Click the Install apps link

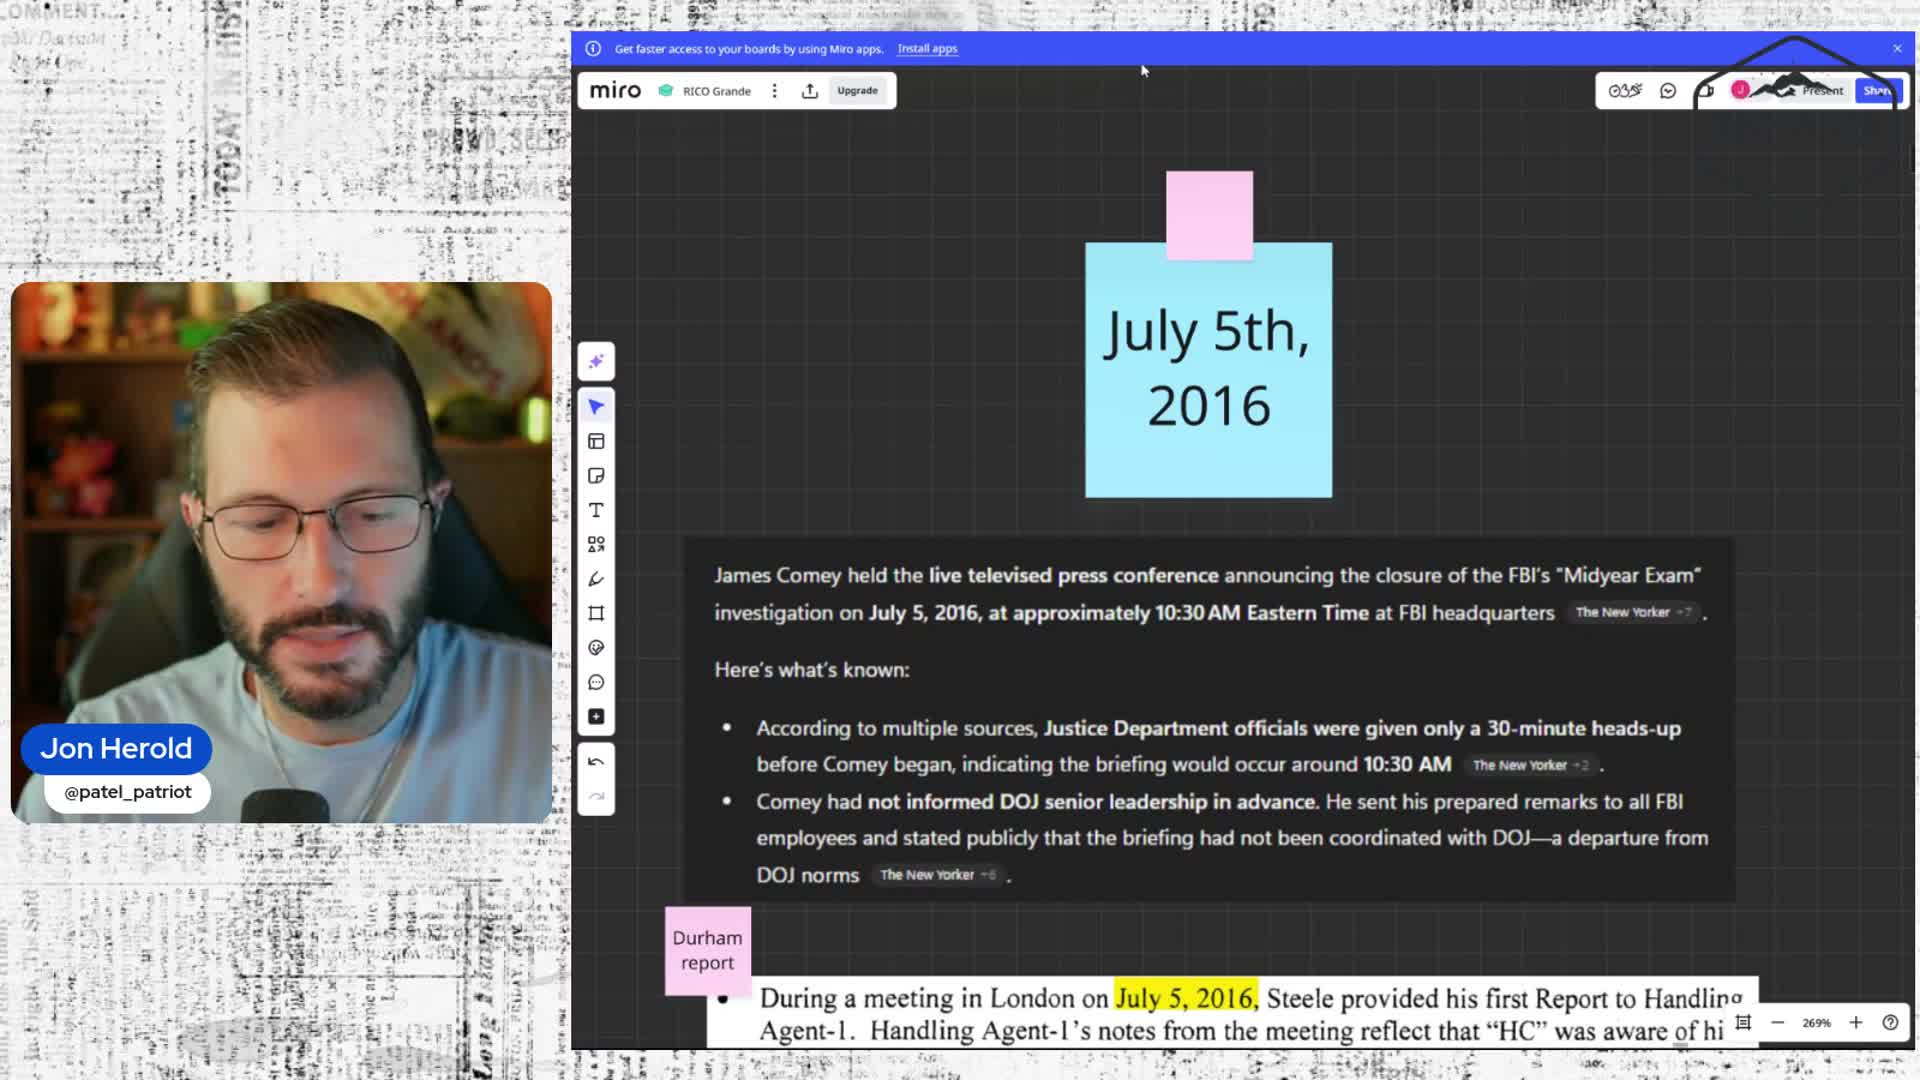(x=927, y=48)
